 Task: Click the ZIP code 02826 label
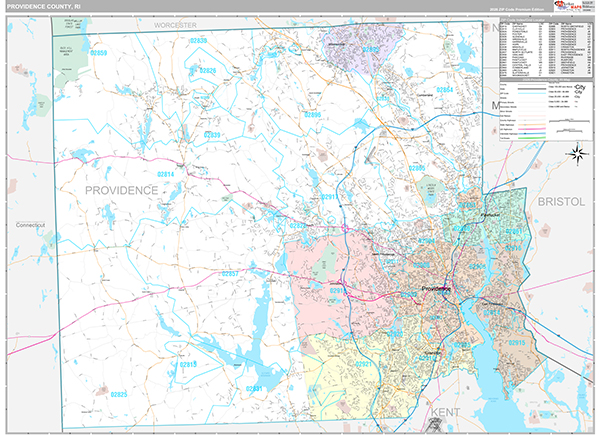tap(207, 72)
